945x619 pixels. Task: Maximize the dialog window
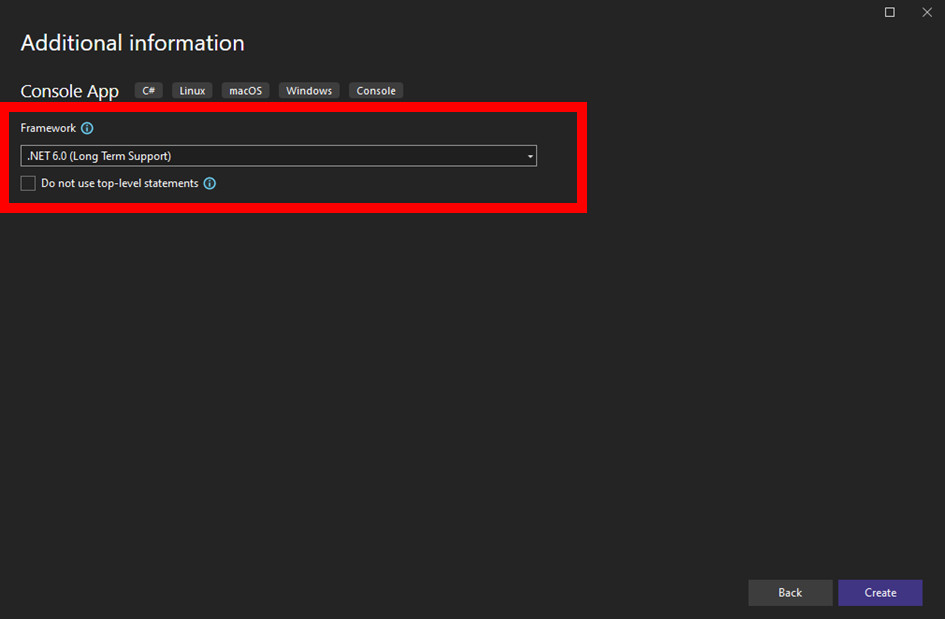pos(890,12)
